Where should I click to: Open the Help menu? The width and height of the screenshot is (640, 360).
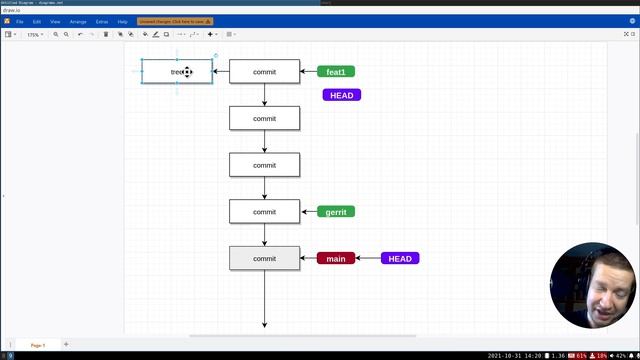[x=122, y=22]
